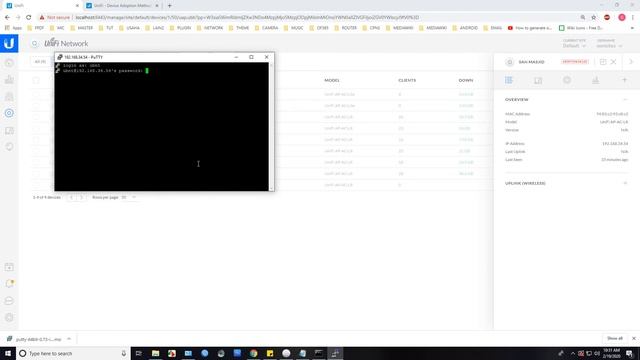This screenshot has height=360, width=640.
Task: Open the ROUTER bookmarks folder
Action: 345,28
